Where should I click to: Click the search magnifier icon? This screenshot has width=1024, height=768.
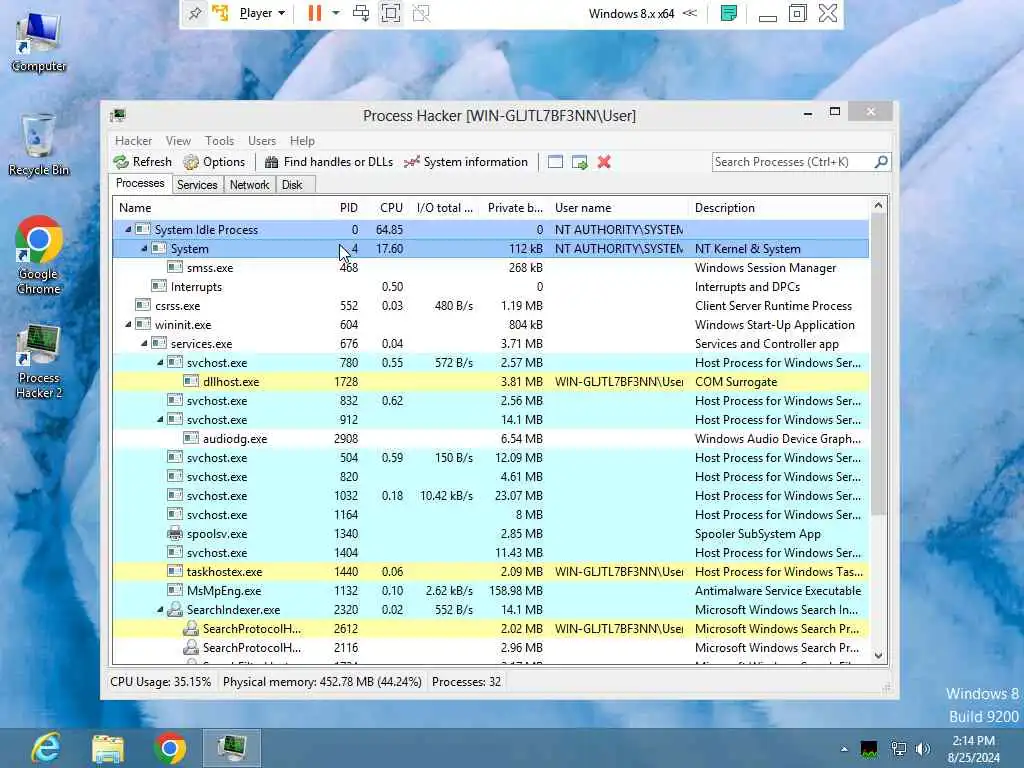click(x=881, y=161)
